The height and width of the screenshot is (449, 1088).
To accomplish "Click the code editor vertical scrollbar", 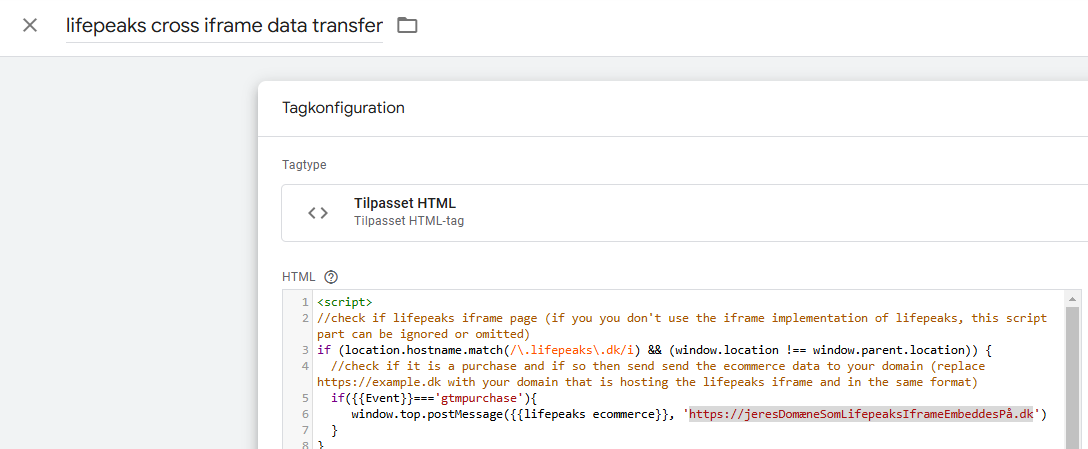I will 1072,370.
